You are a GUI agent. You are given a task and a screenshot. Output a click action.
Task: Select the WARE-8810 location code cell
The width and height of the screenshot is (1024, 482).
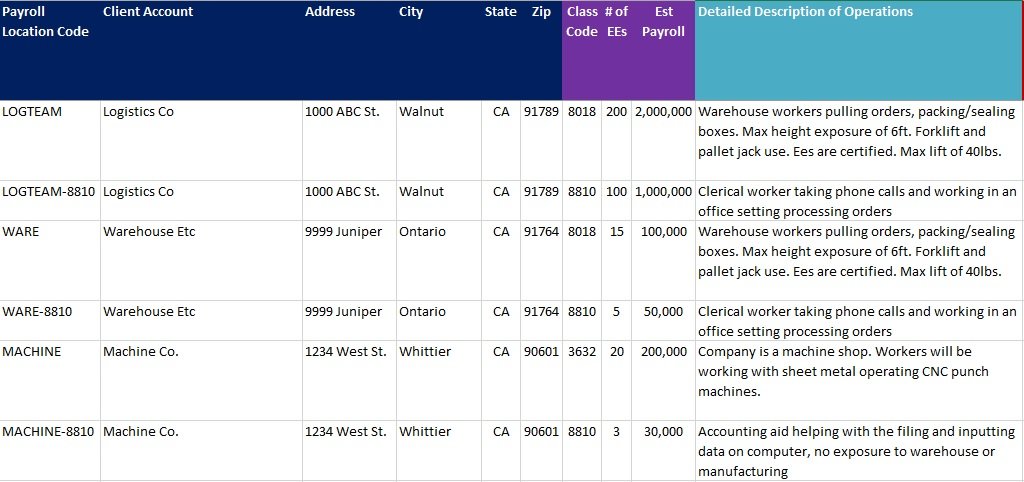coord(50,321)
